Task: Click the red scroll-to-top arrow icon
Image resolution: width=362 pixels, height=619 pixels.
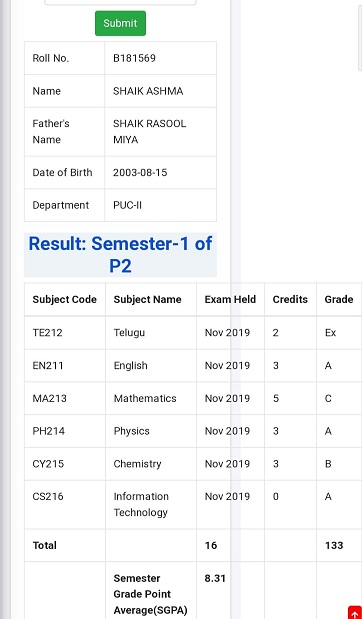Action: pyautogui.click(x=355, y=612)
